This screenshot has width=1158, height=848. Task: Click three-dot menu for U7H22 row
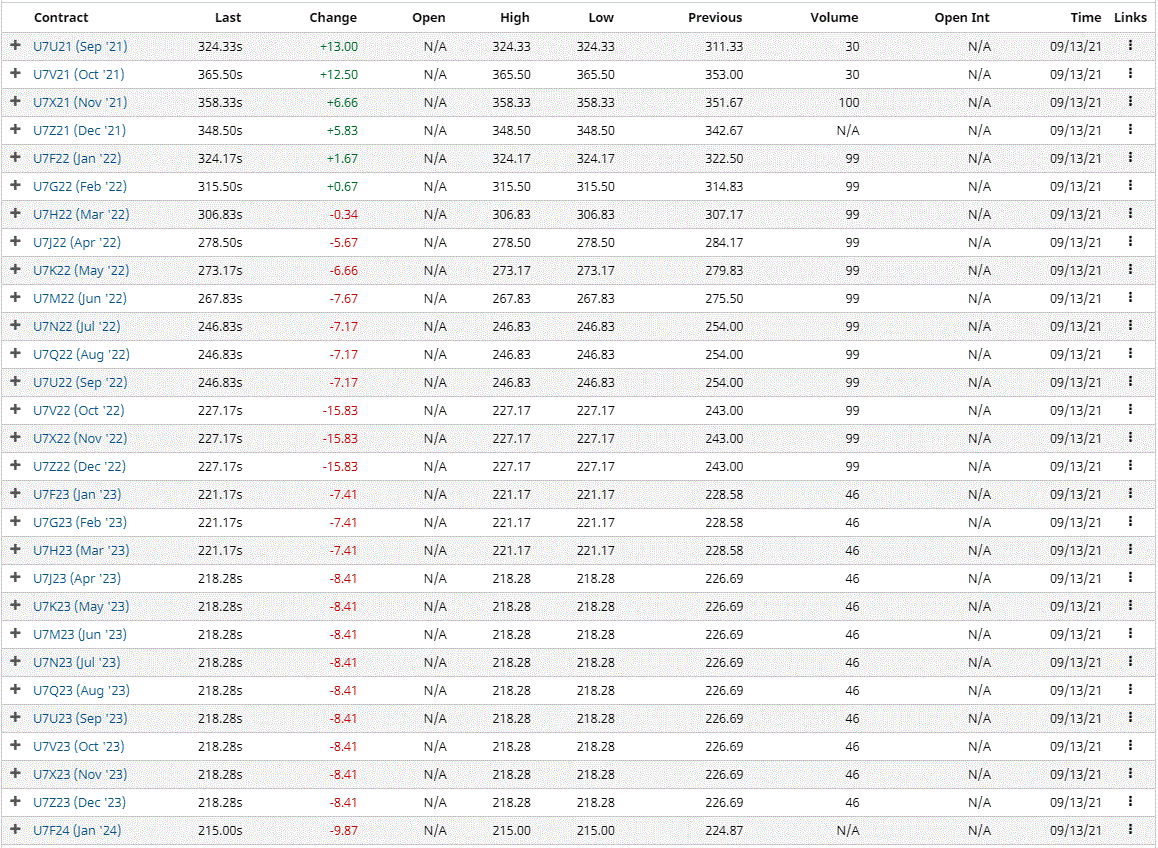1130,213
